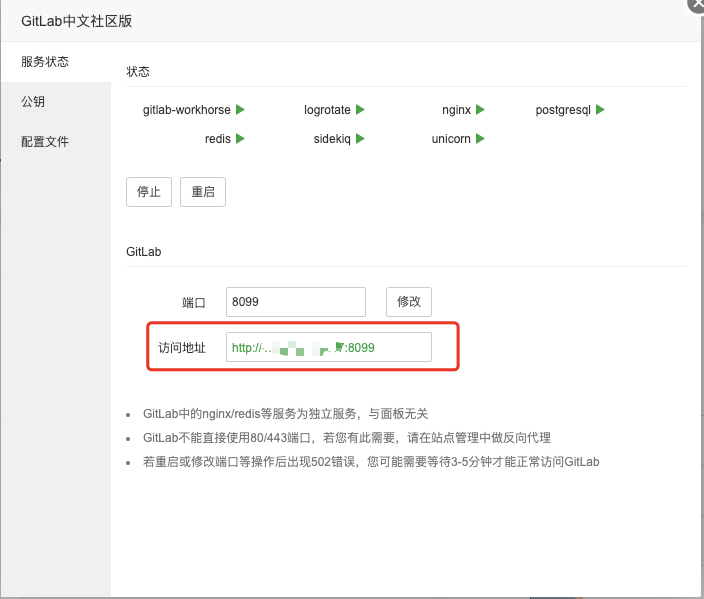Click the gitlab-workhorse service name
The height and width of the screenshot is (599, 704).
click(x=188, y=110)
